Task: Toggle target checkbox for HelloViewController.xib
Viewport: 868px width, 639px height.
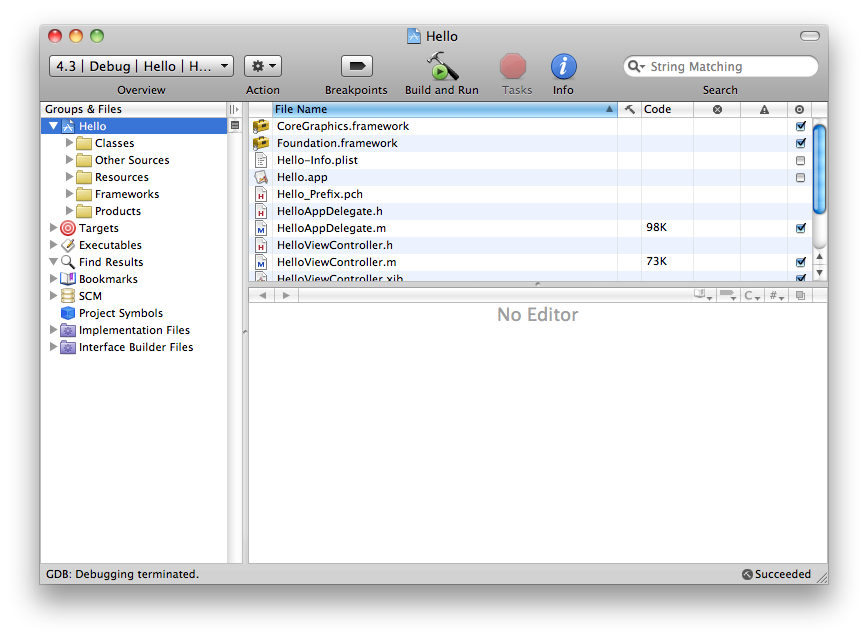Action: coord(800,277)
